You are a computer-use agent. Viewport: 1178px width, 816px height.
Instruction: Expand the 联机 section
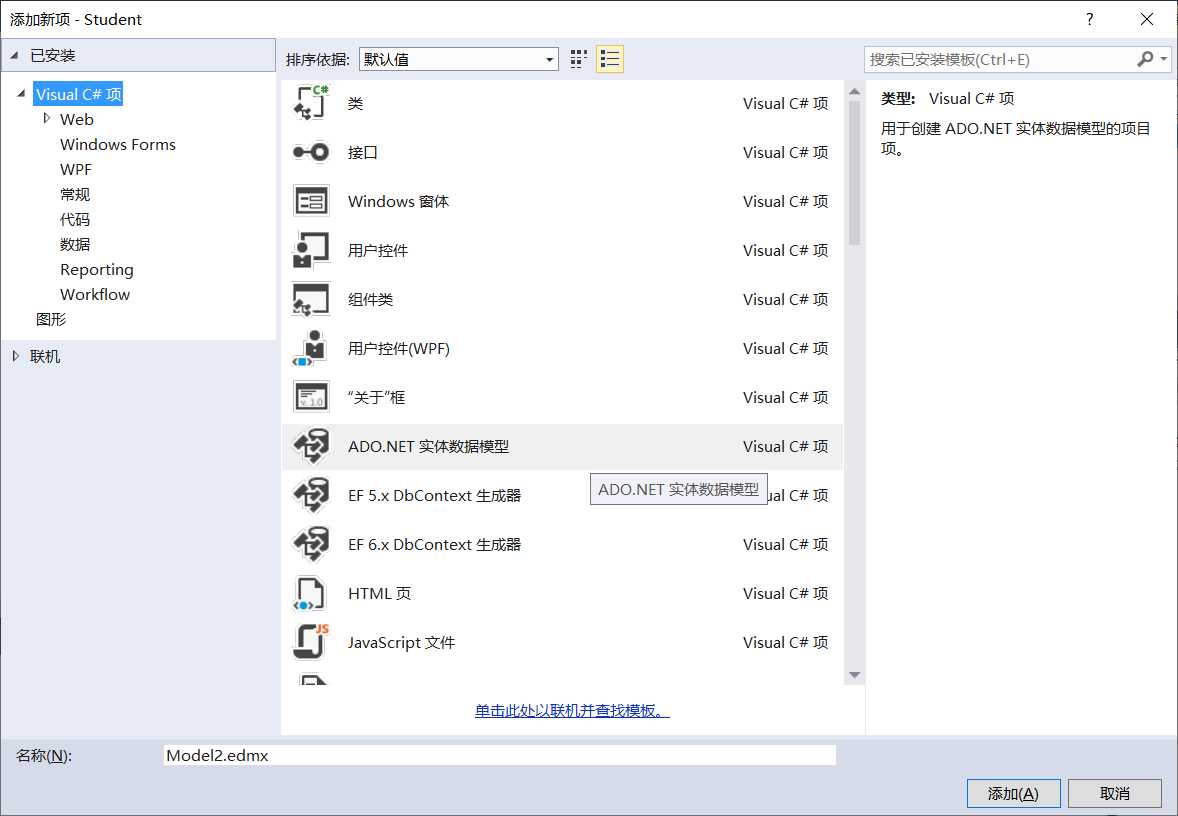point(16,356)
